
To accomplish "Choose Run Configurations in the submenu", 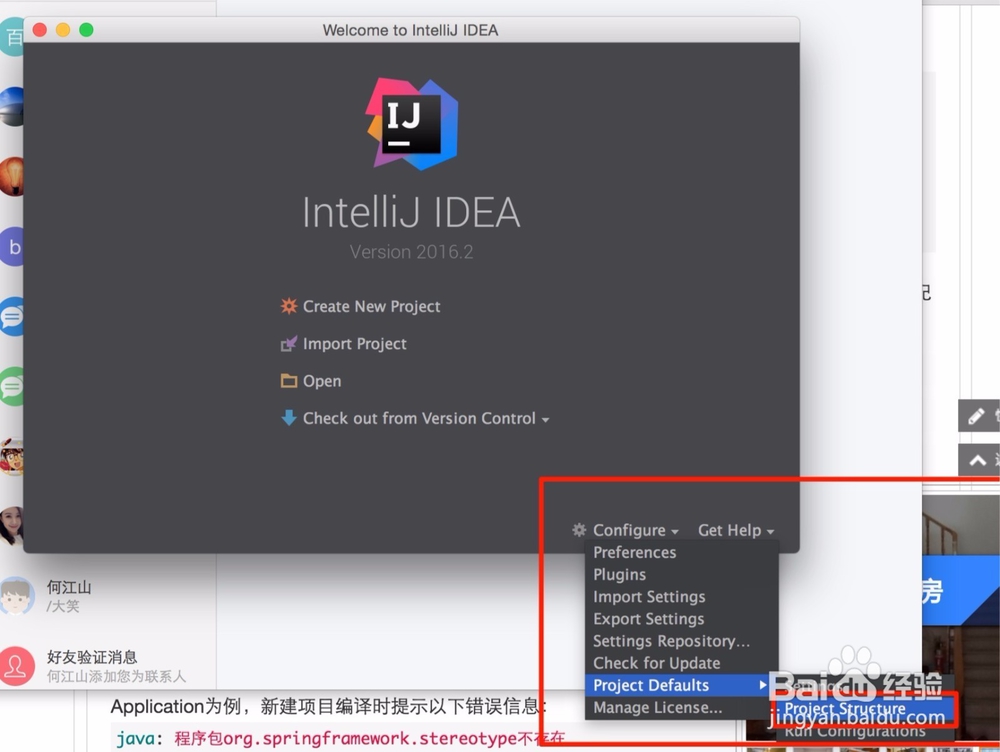I will pyautogui.click(x=864, y=731).
